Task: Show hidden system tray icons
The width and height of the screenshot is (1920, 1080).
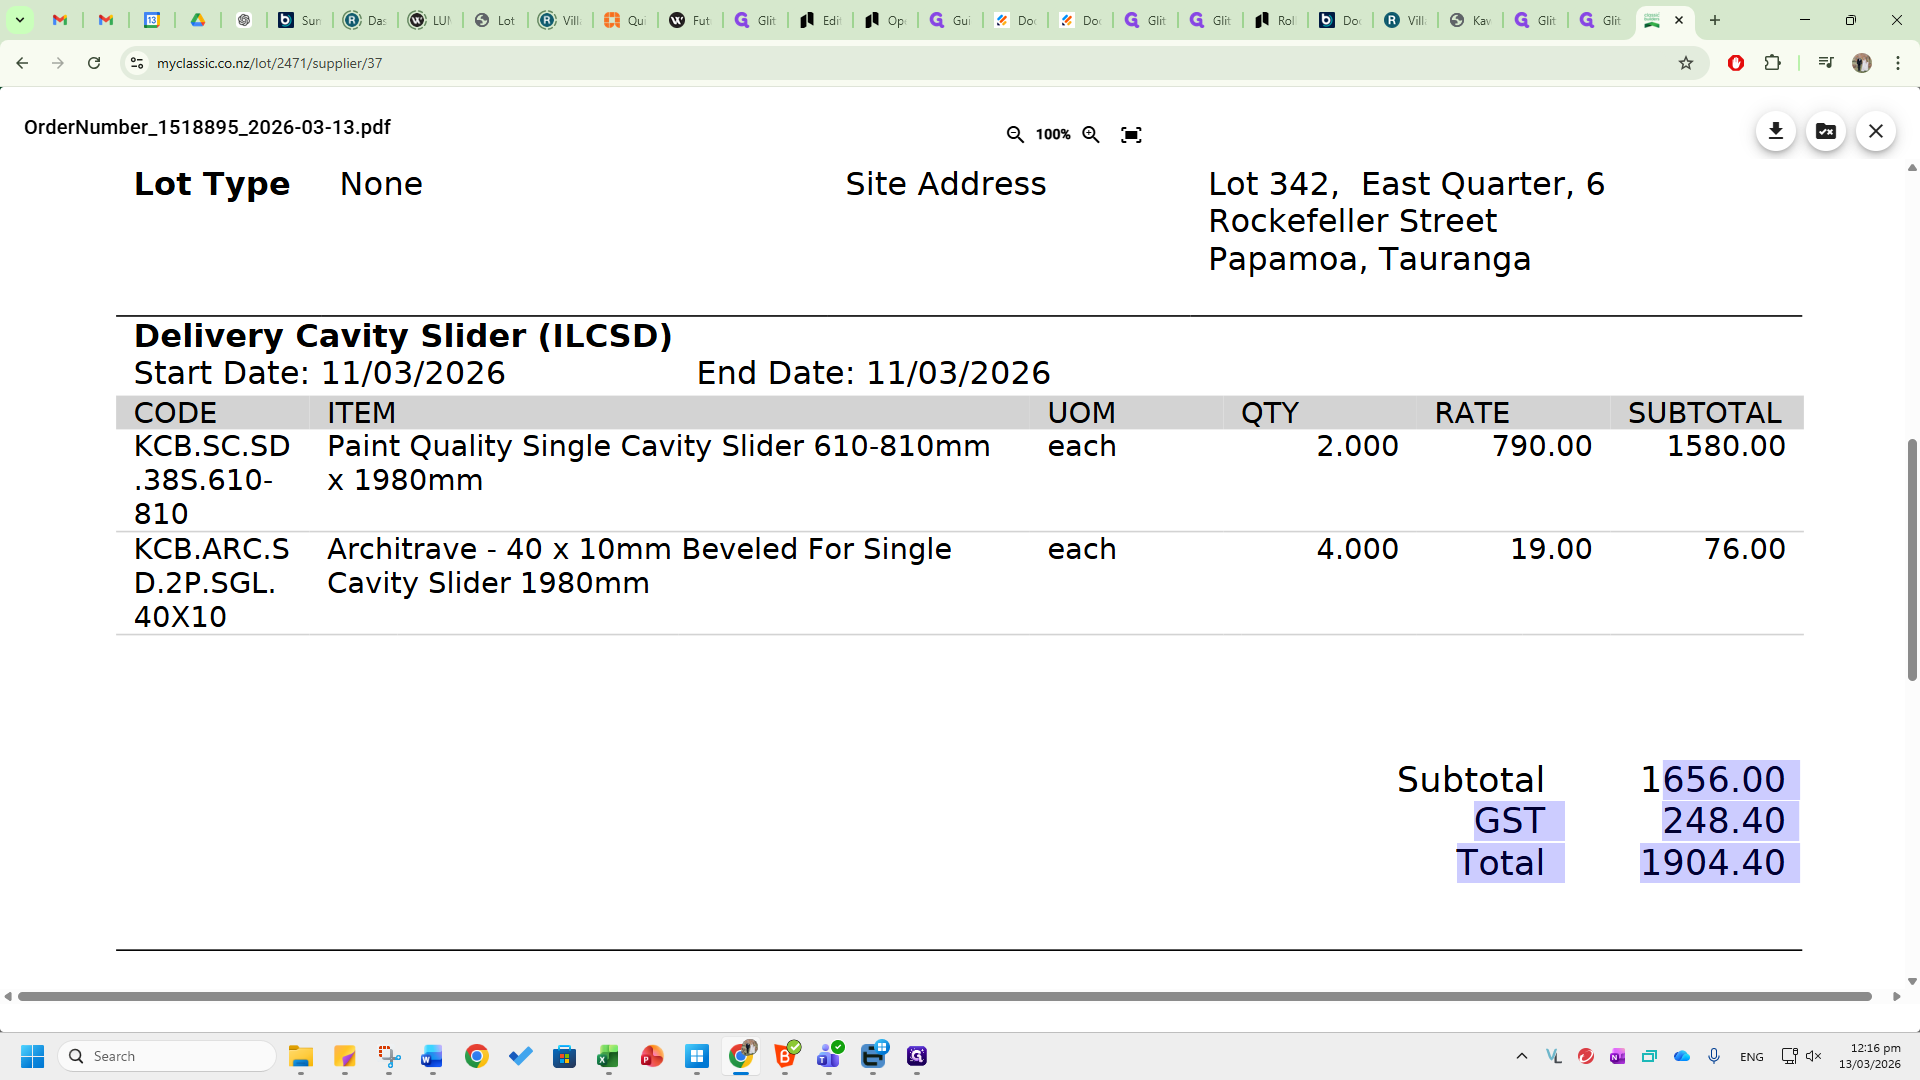Action: 1522,1056
